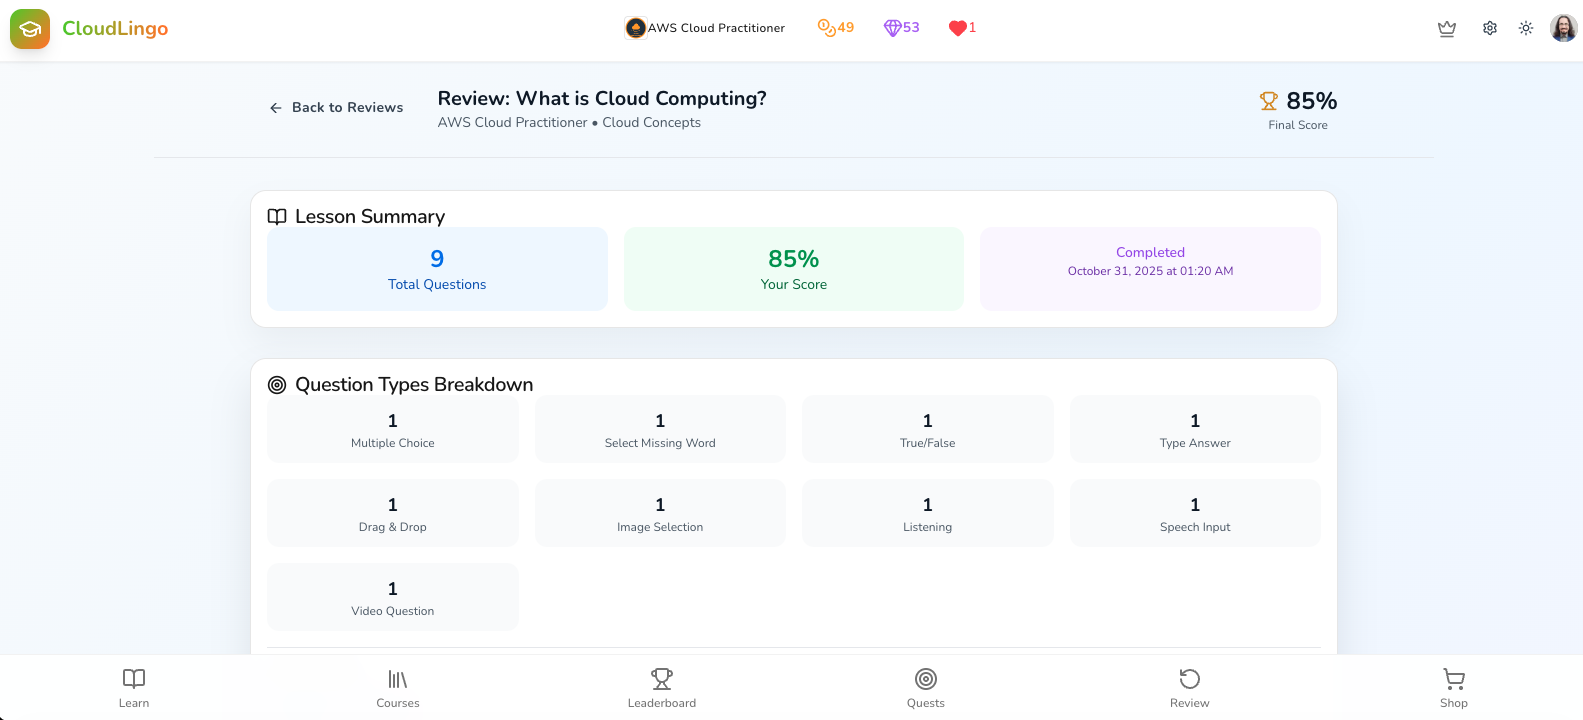This screenshot has width=1583, height=720.
Task: Go back via Back to Reviews
Action: [336, 107]
